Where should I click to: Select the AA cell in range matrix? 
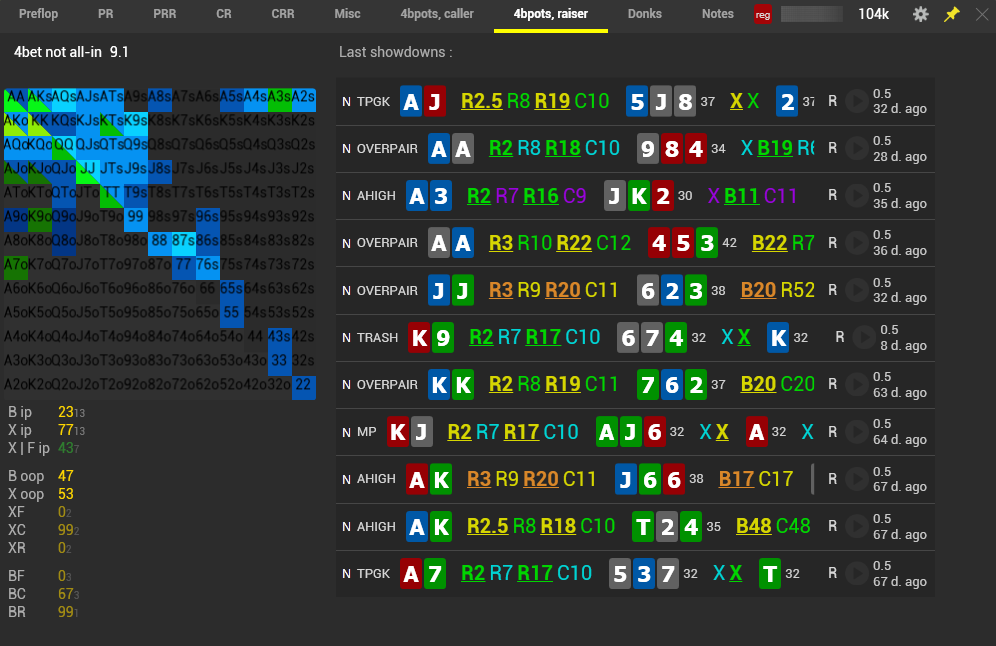click(16, 97)
